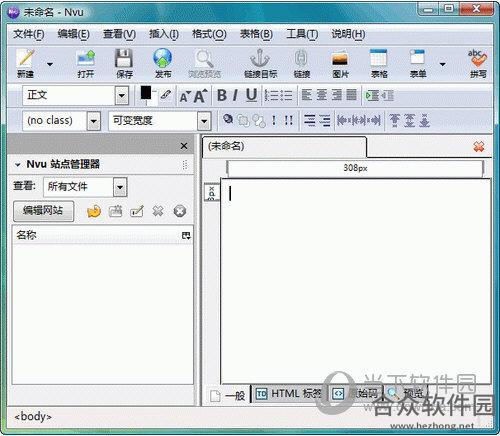500x436 pixels.
Task: Click the new folder icon in site manager
Action: [x=115, y=211]
